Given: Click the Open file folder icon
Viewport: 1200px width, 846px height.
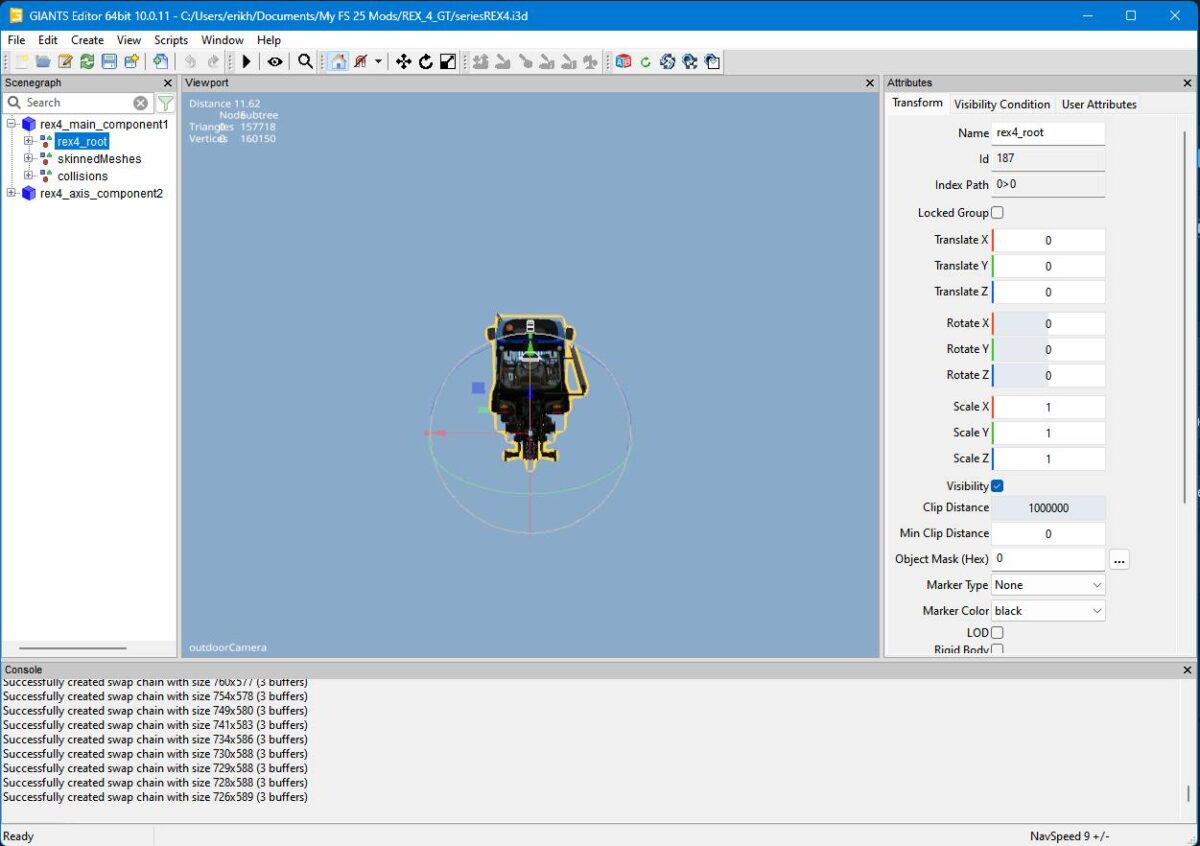Looking at the screenshot, I should pos(43,62).
